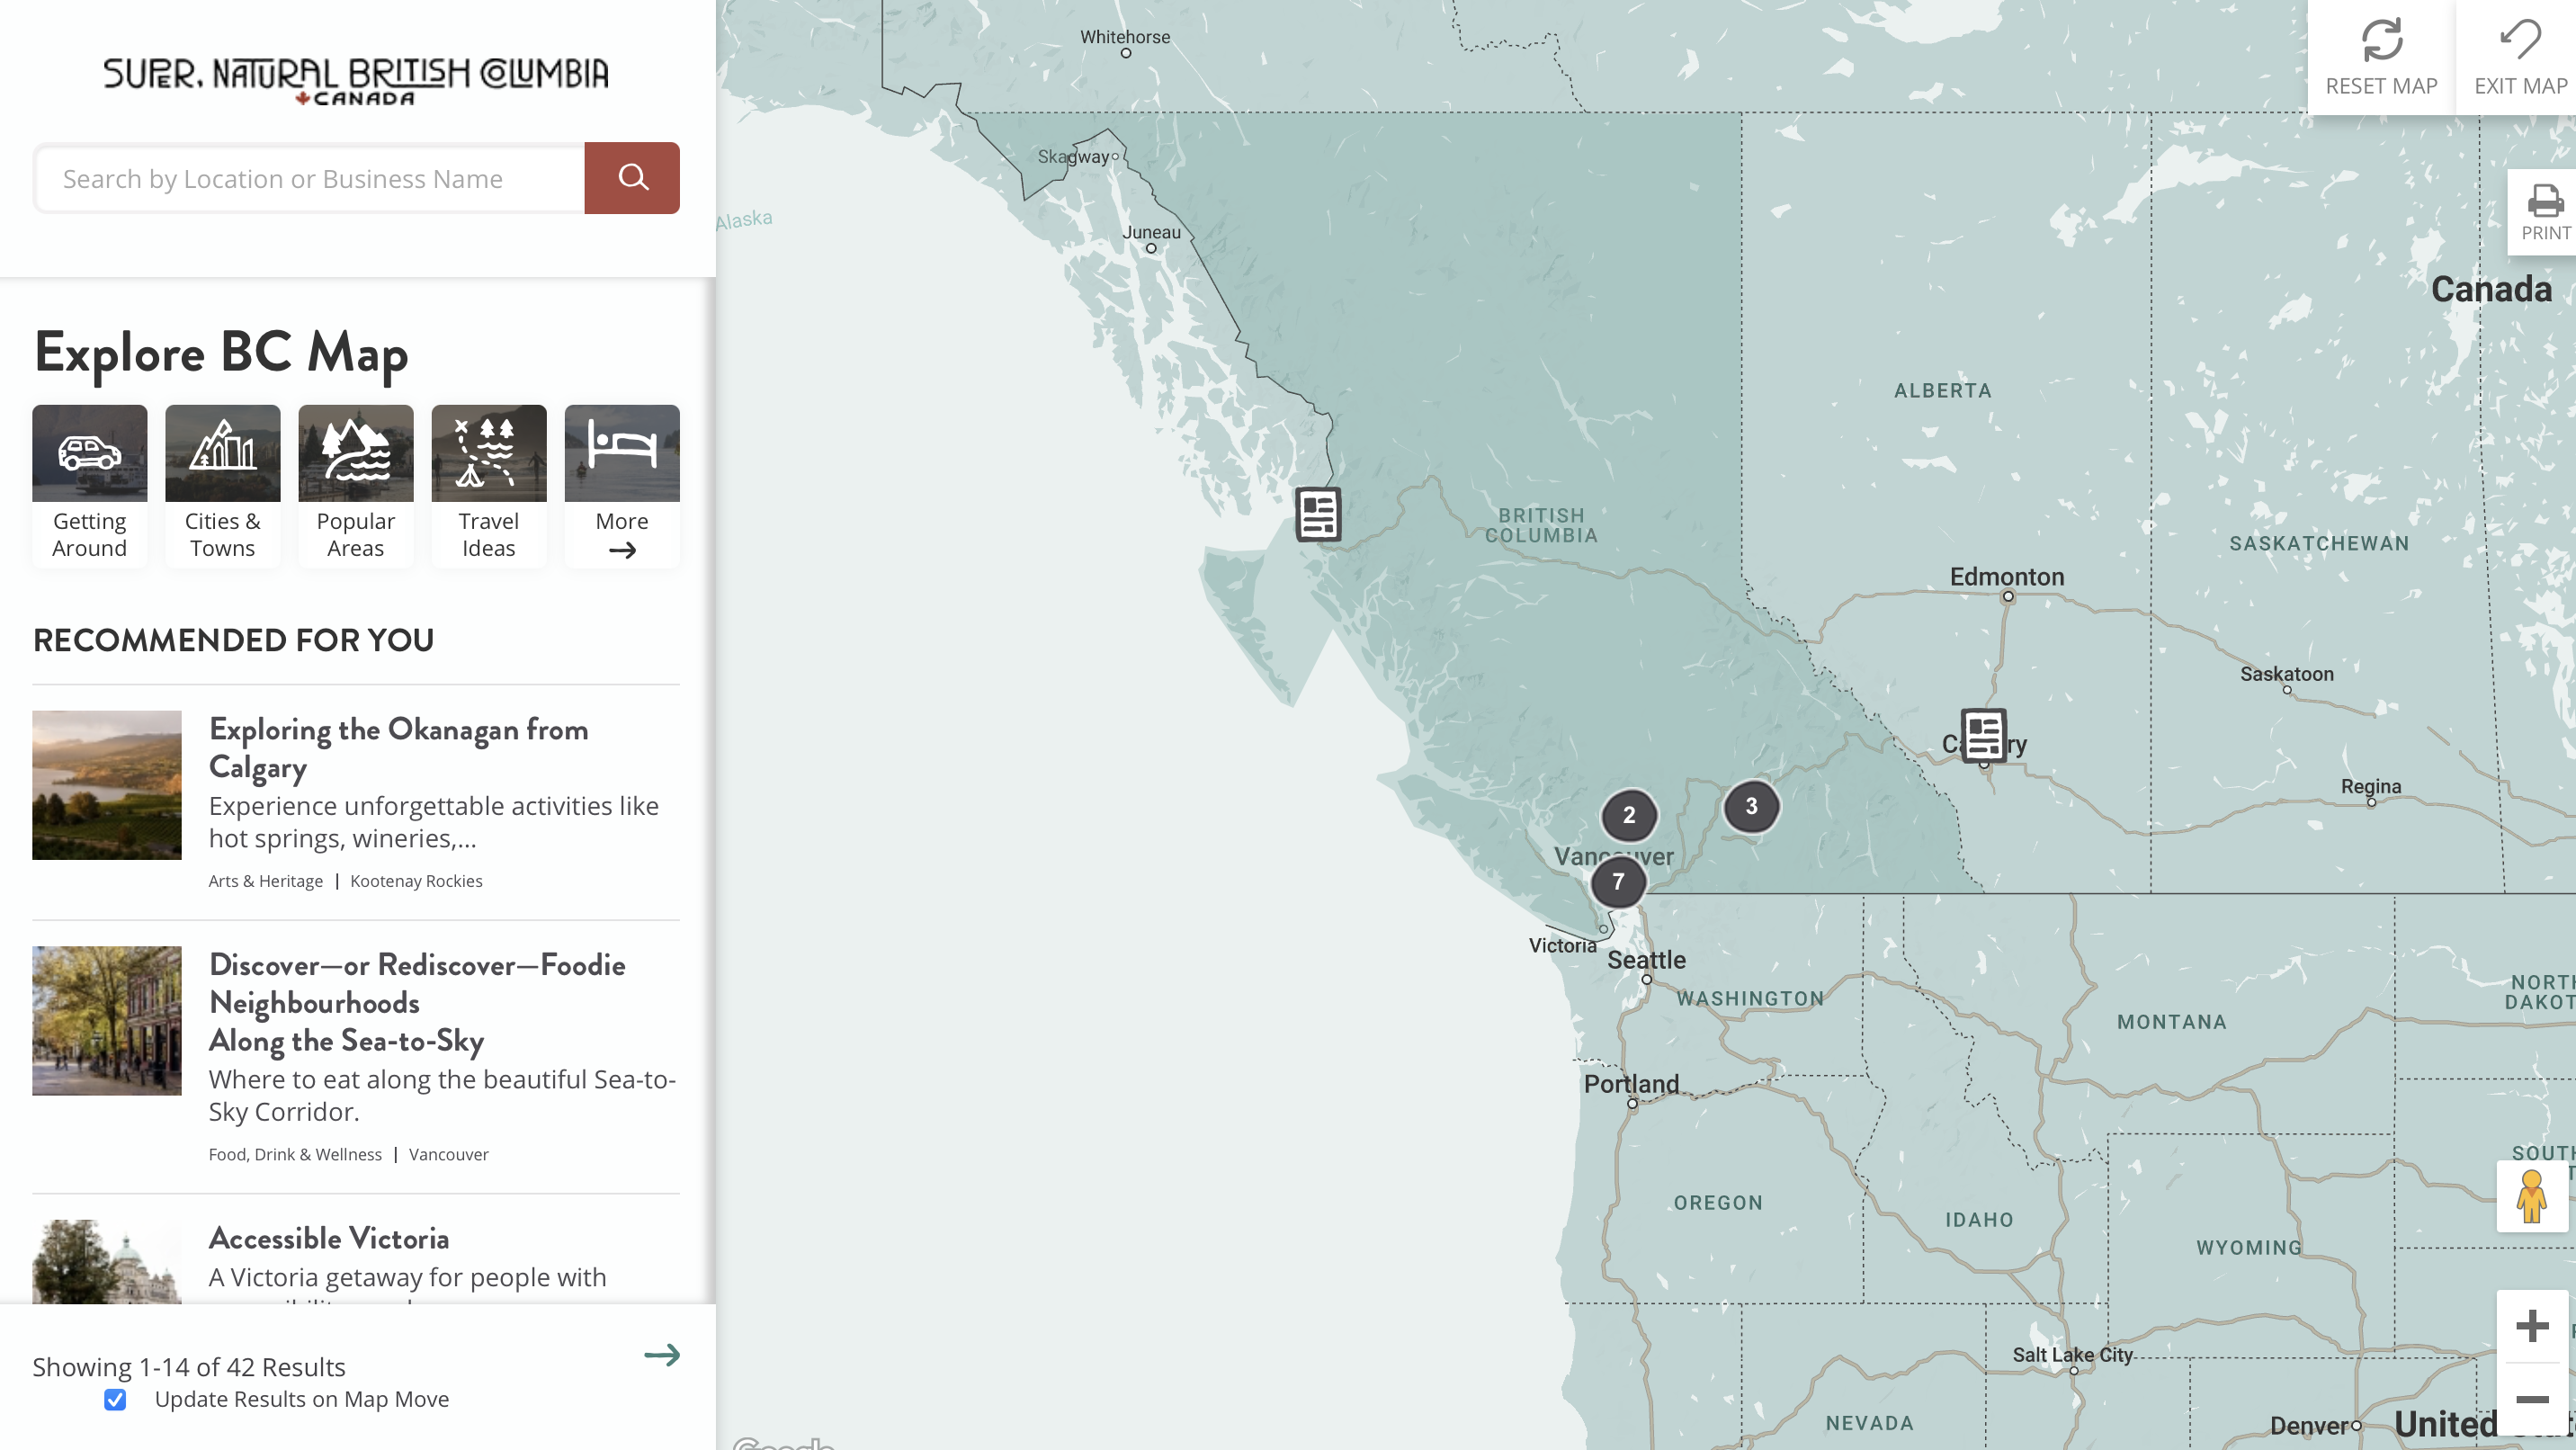Expand the cluster marker showing 7
2576x1450 pixels.
pos(1618,882)
